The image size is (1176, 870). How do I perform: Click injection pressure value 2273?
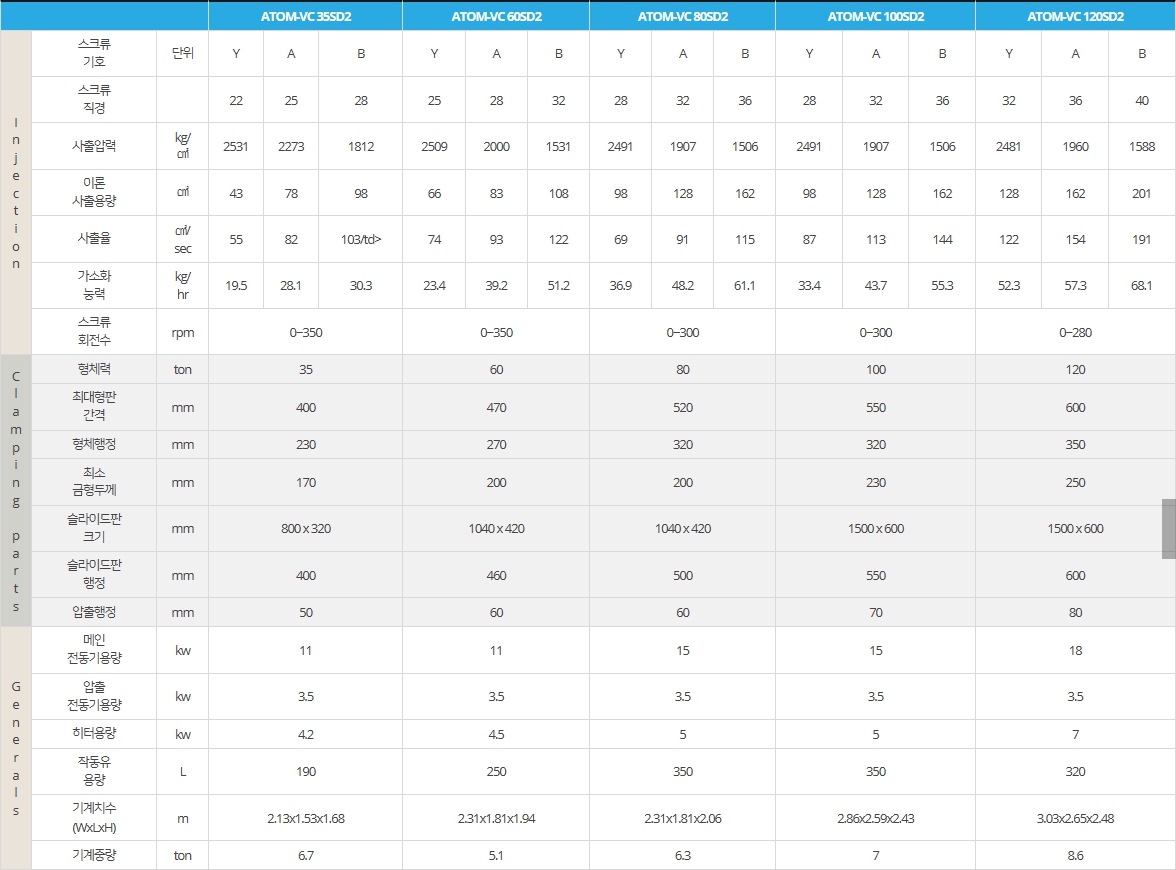click(x=291, y=147)
